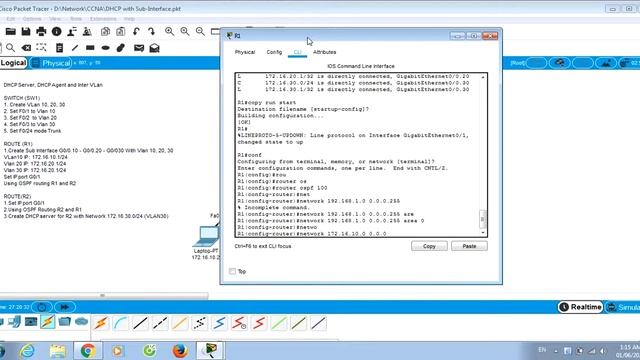This screenshot has height=360, width=640.
Task: Select the Add Simple PDU envelope
Action: point(139,48)
